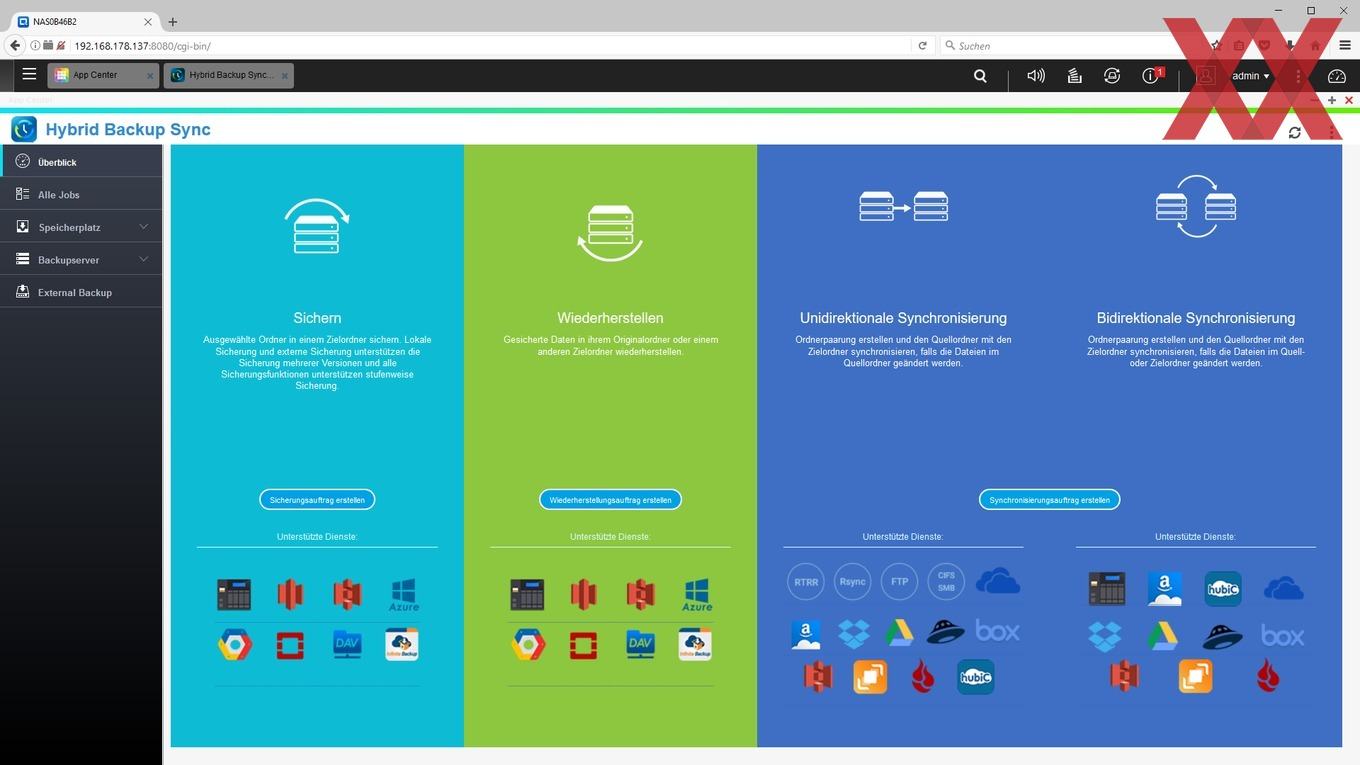Open a new browser tab with plus
Screen dimensions: 1360x765
click(173, 21)
